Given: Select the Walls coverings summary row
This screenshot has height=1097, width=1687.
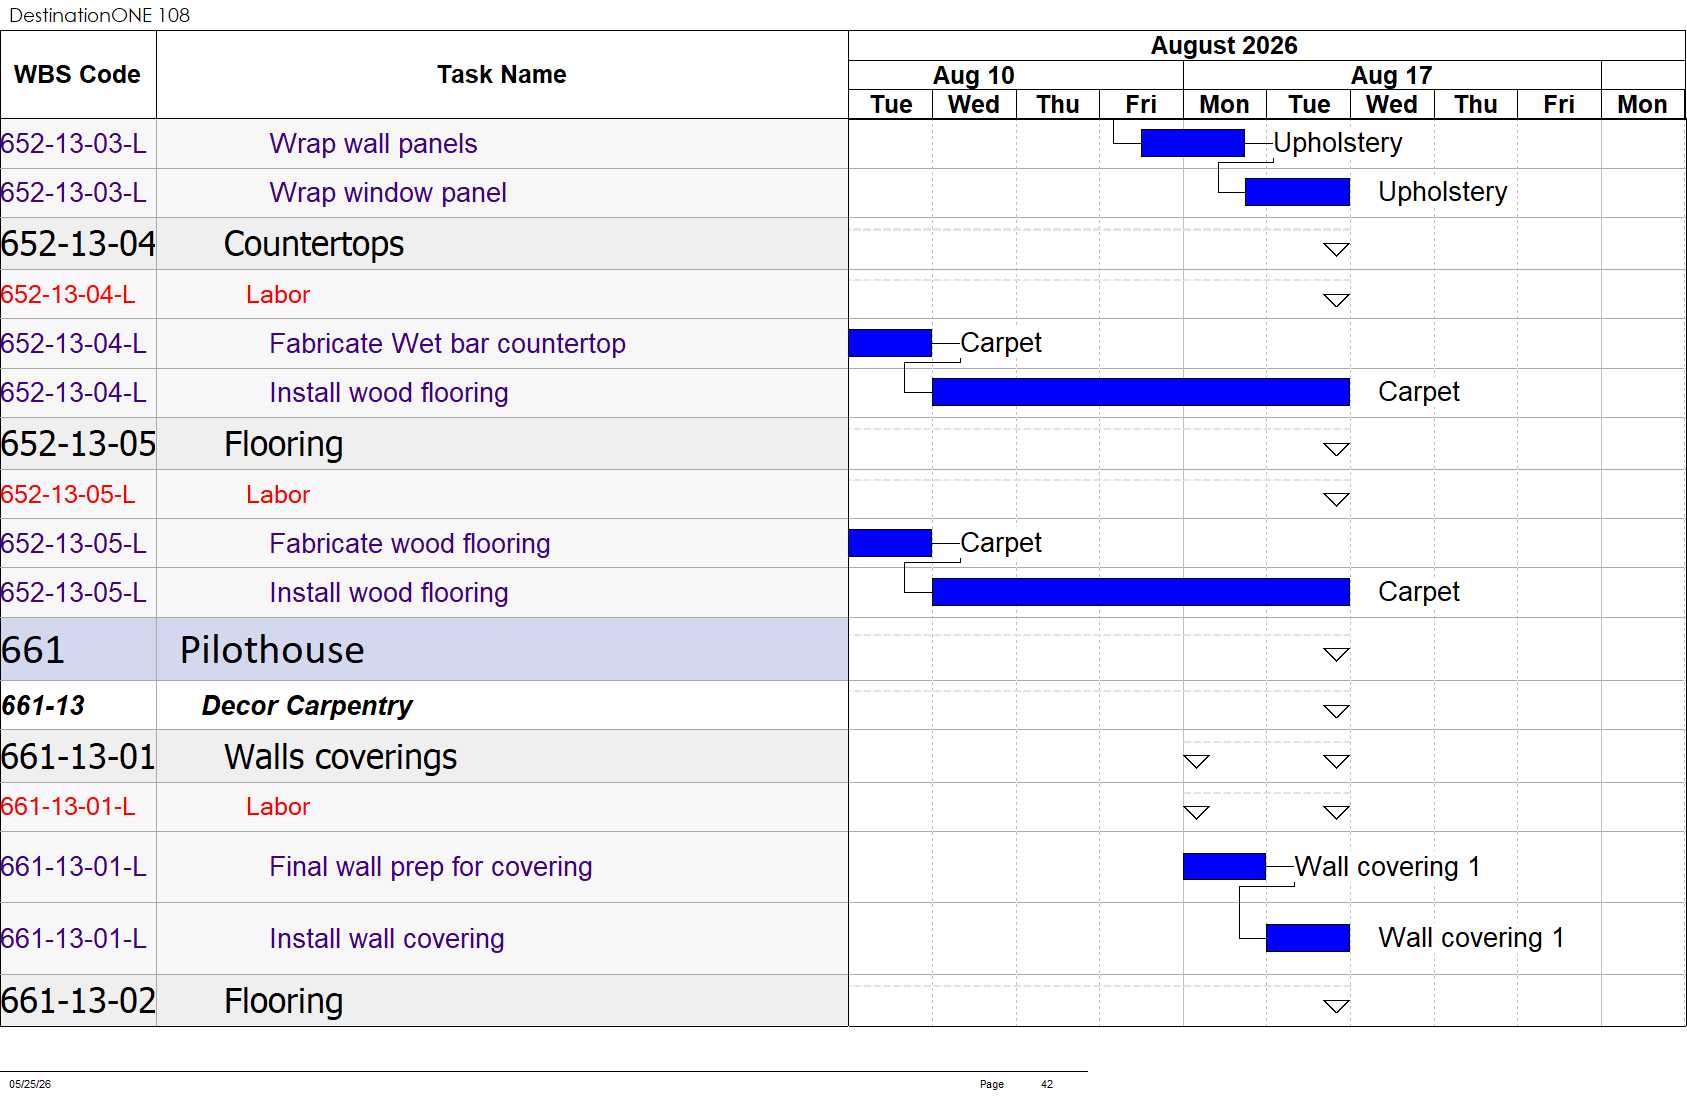Looking at the screenshot, I should [424, 757].
